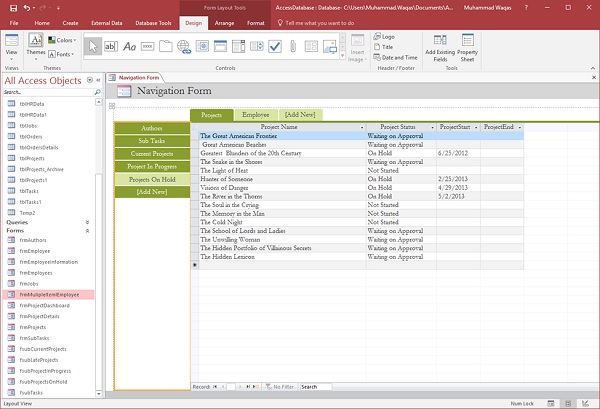Screen dimensions: 600x409
Task: Collapse the Queries group in navigation pane
Action: [x=87, y=222]
